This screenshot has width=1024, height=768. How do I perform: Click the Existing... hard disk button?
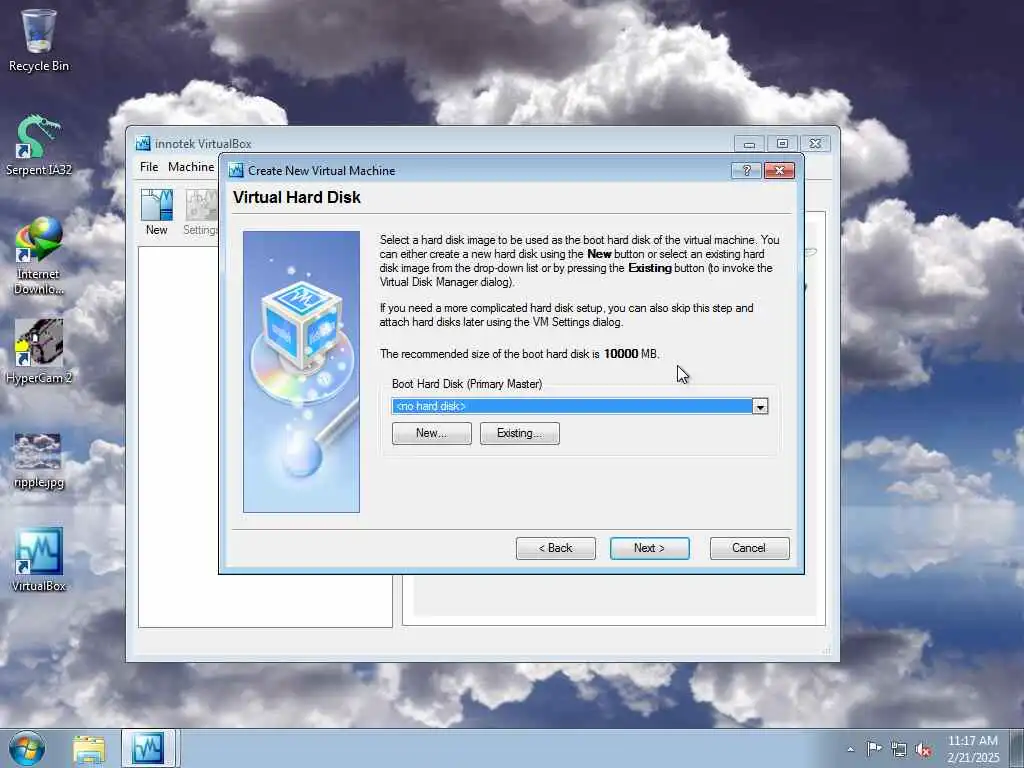tap(520, 433)
